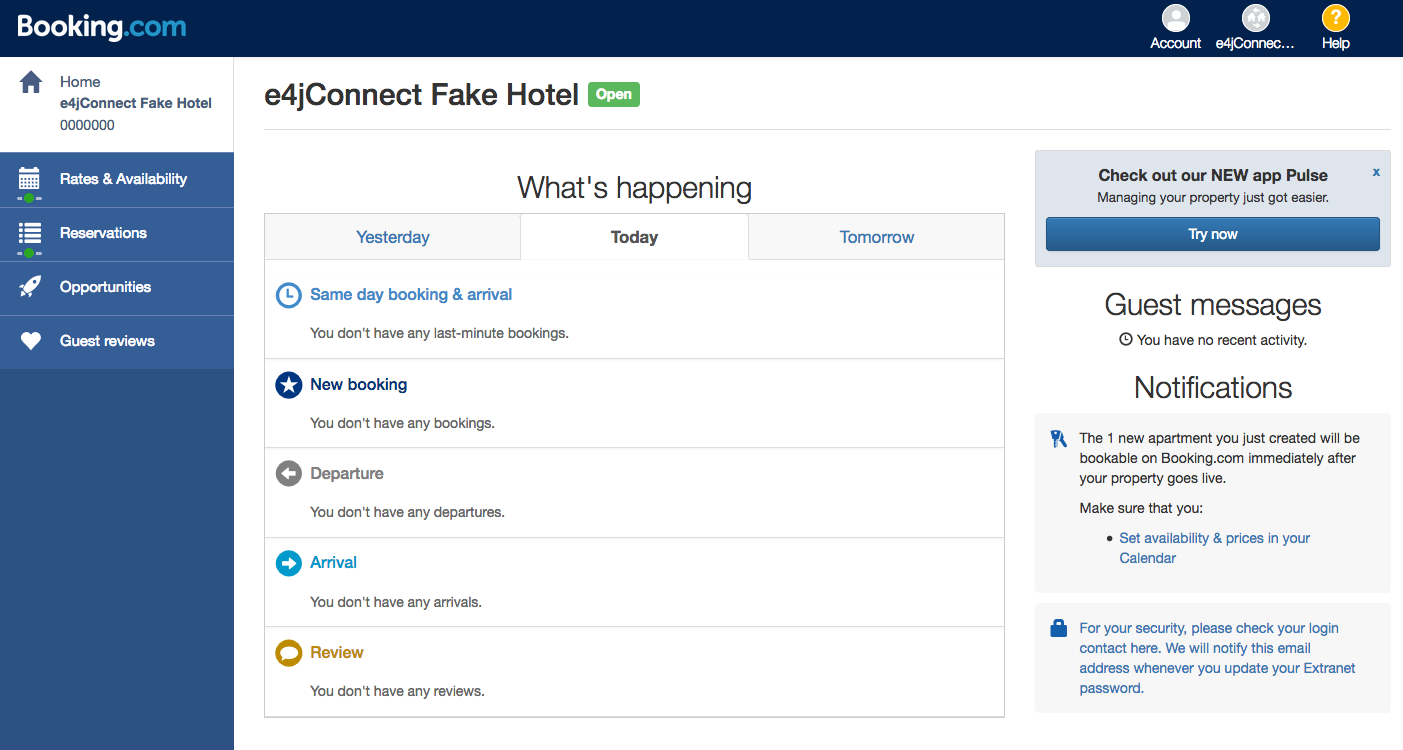Open the Account avatar icon
This screenshot has width=1403, height=750.
[x=1175, y=17]
